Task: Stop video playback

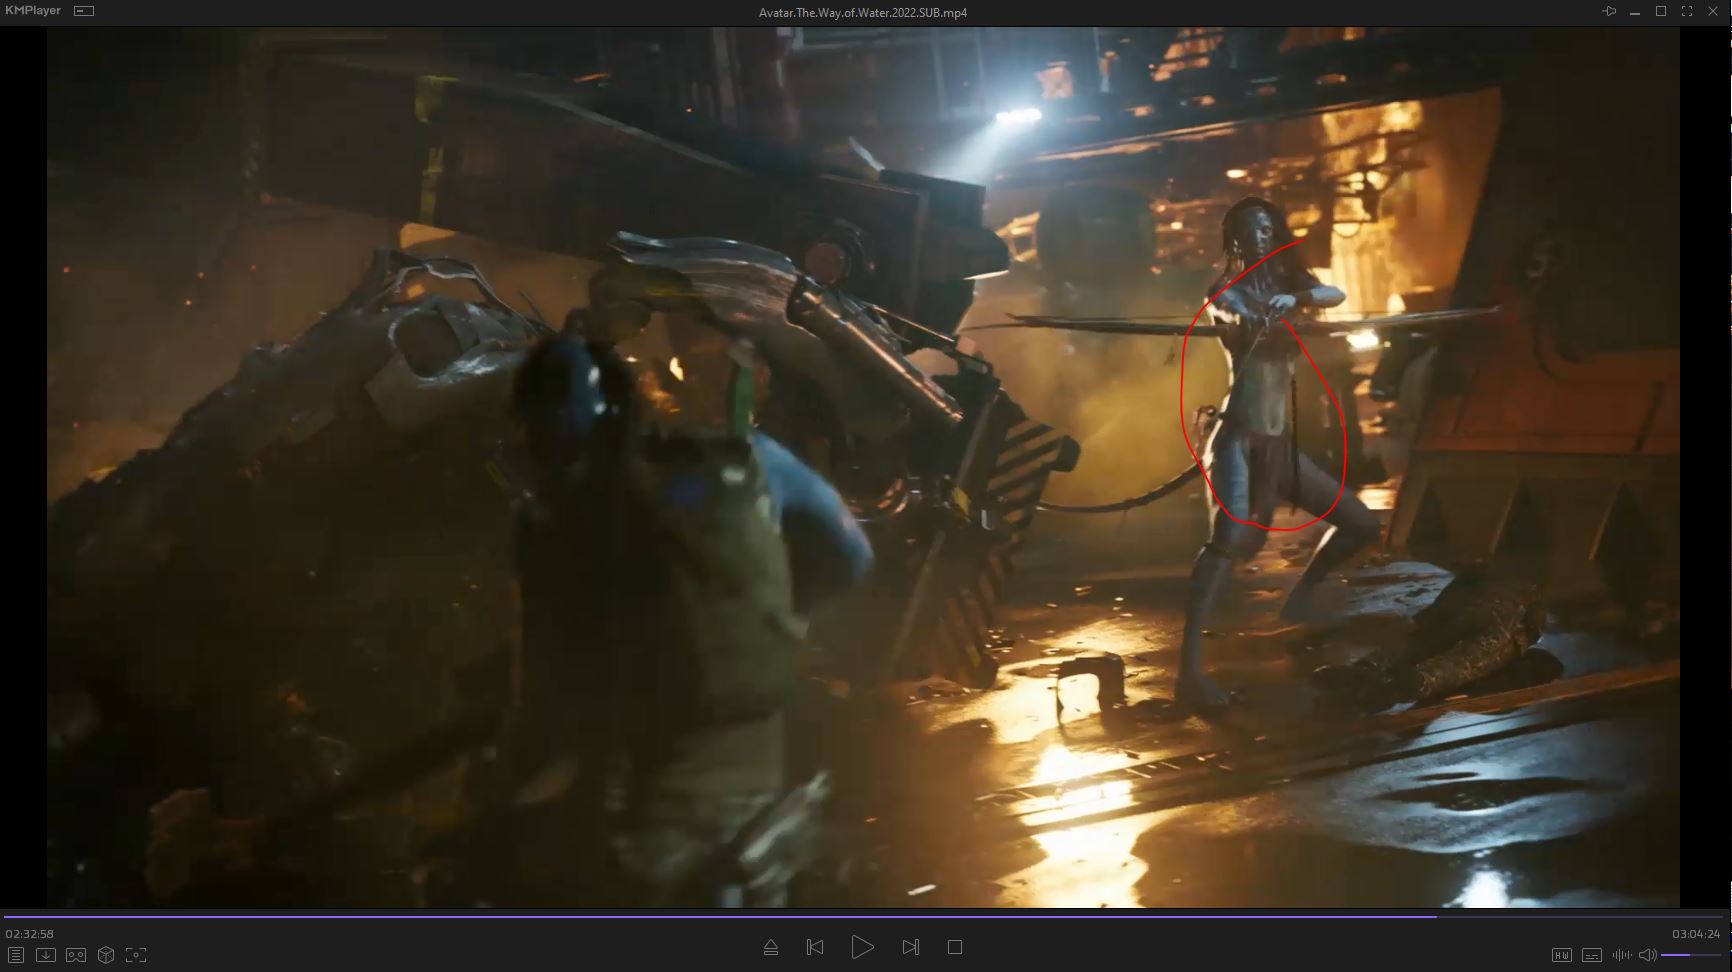Action: click(x=955, y=947)
